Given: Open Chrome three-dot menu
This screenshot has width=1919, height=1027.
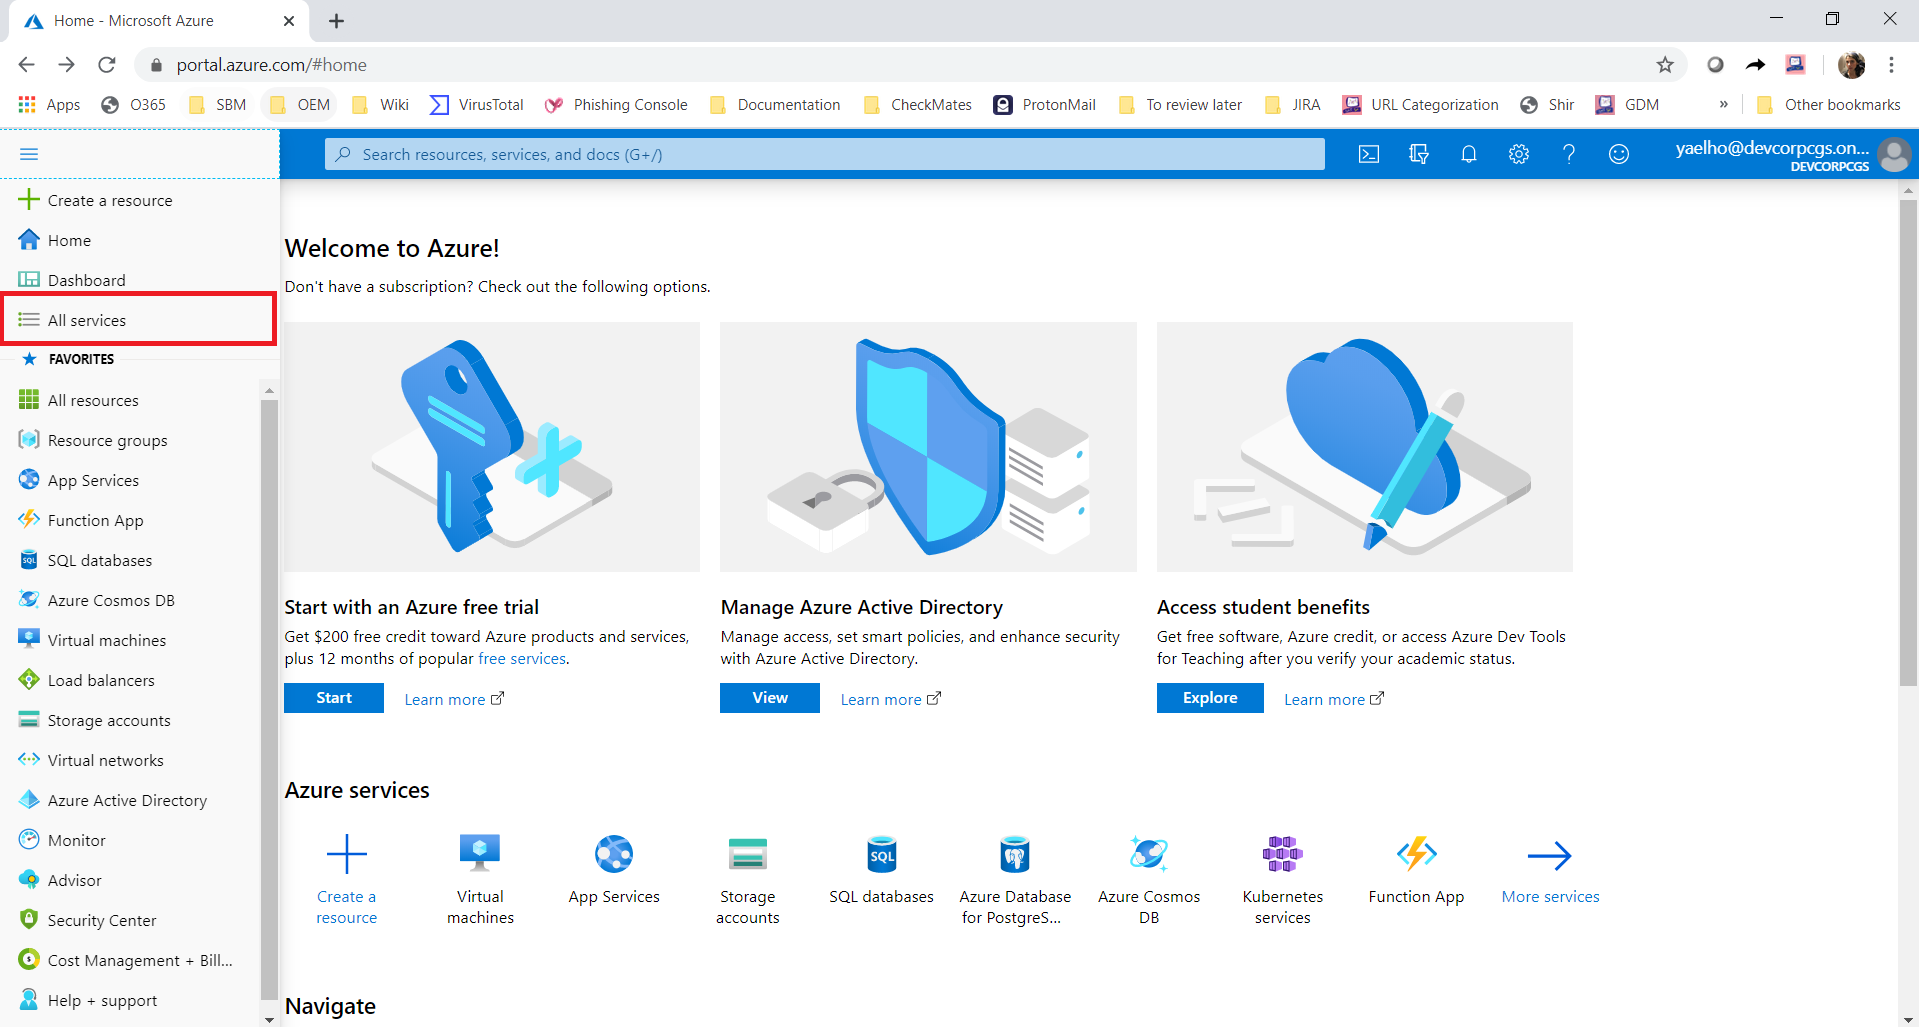Looking at the screenshot, I should click(1891, 65).
